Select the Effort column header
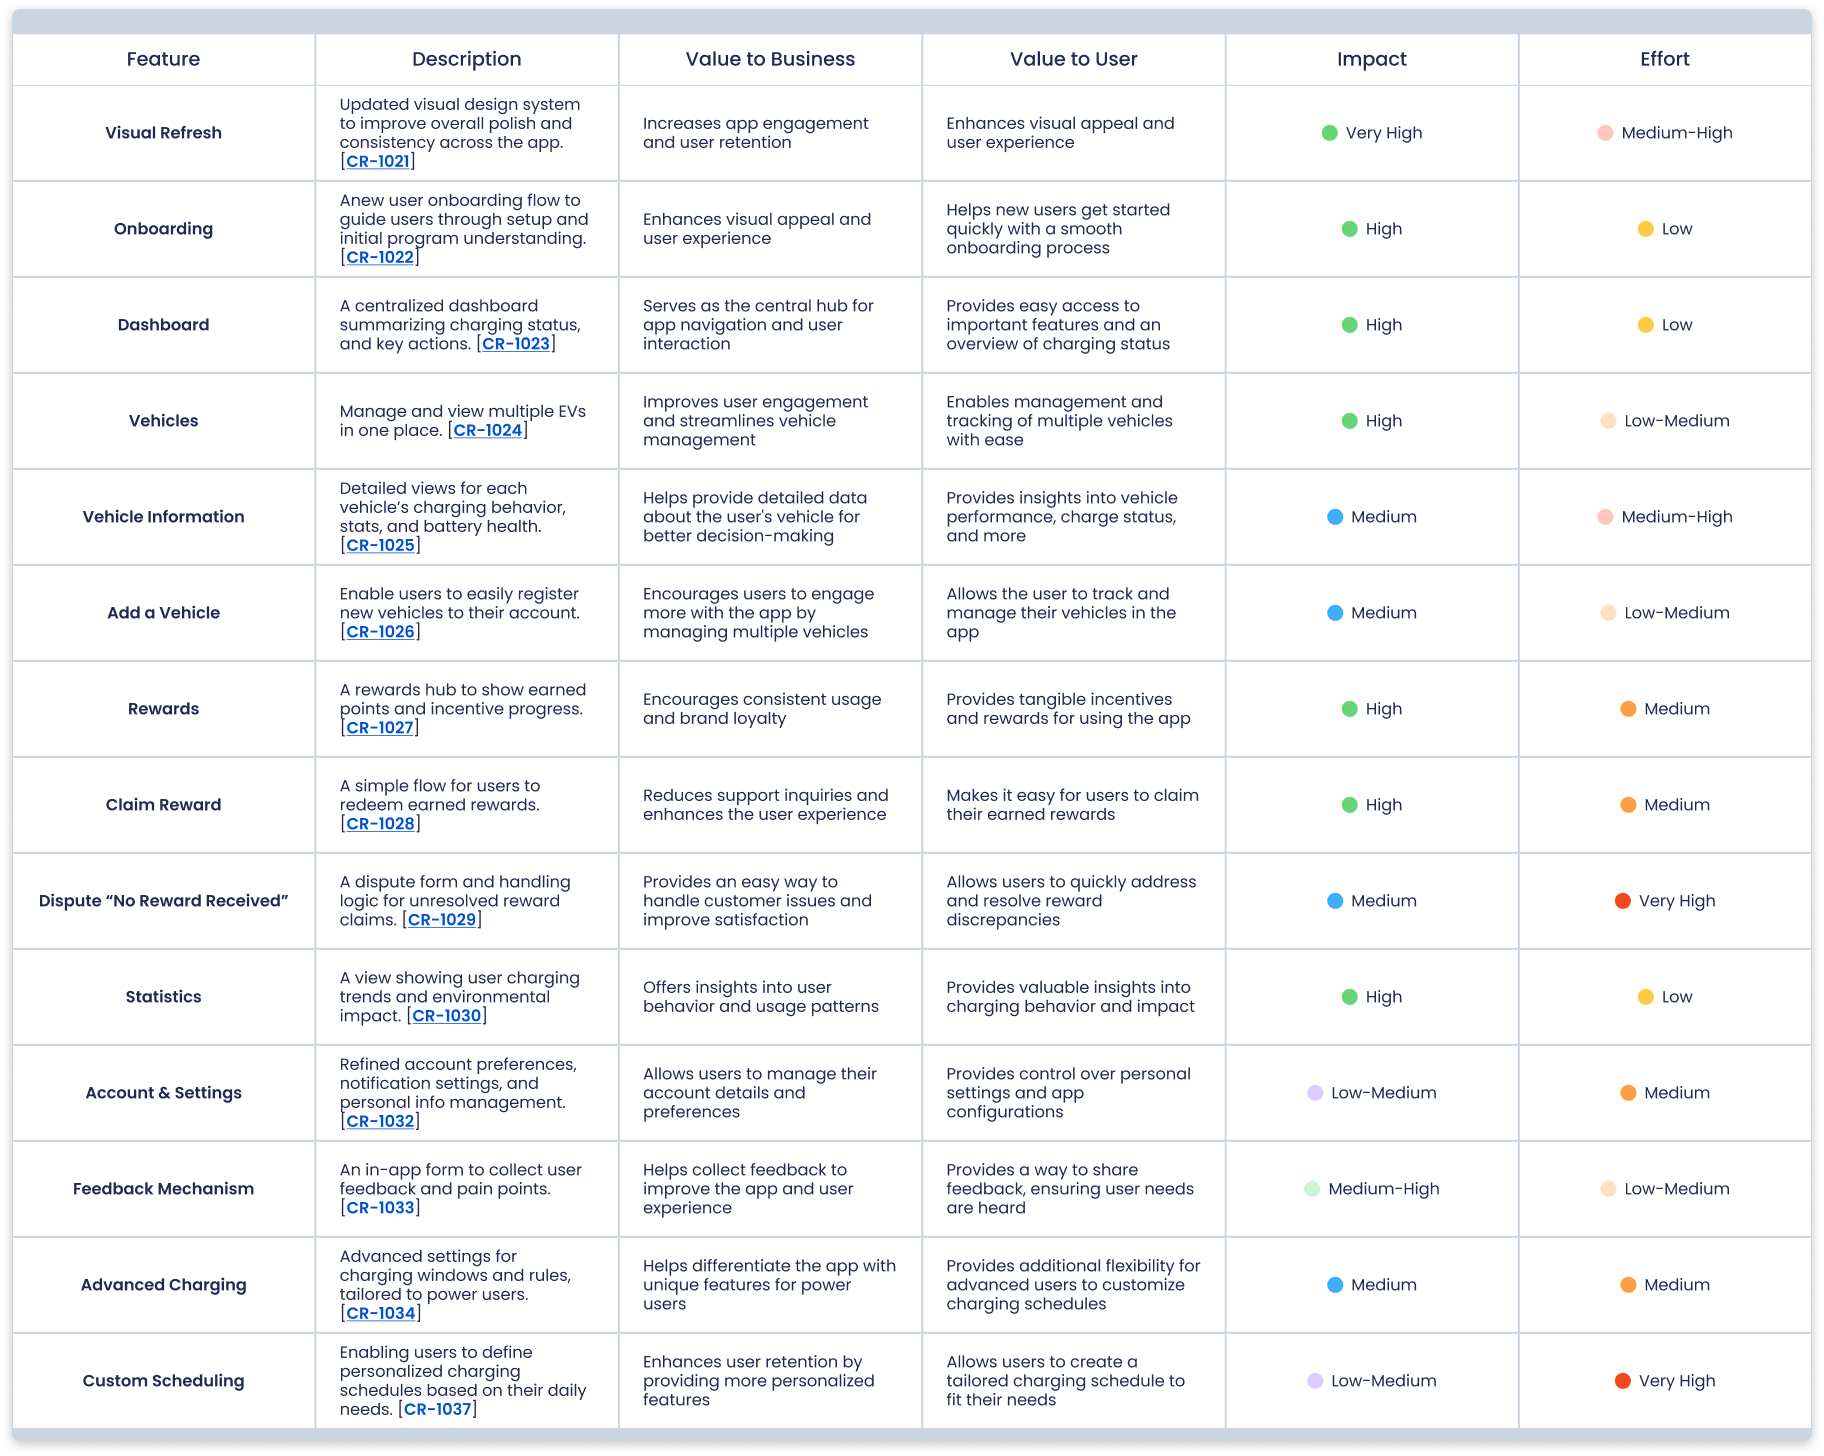 tap(1664, 59)
